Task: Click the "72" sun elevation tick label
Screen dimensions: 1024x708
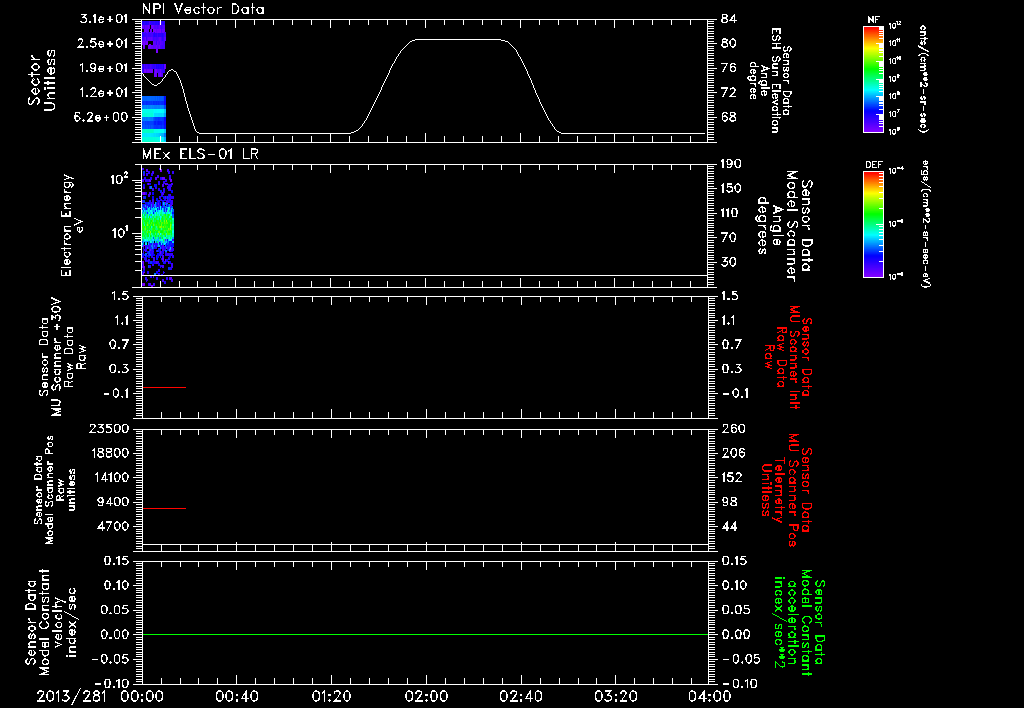Action: click(x=729, y=93)
